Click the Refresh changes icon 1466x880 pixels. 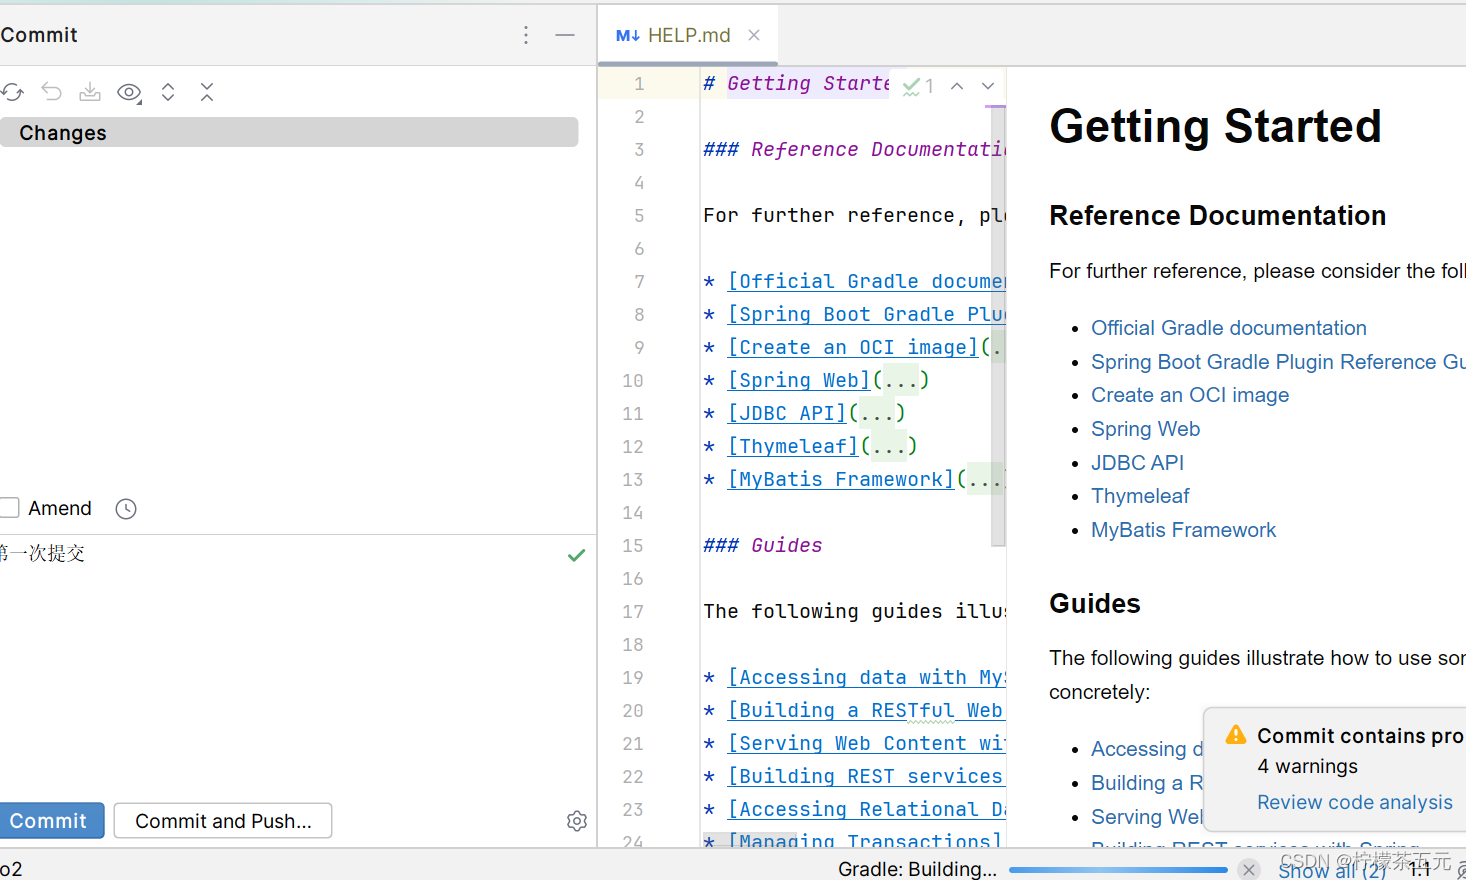tap(12, 92)
